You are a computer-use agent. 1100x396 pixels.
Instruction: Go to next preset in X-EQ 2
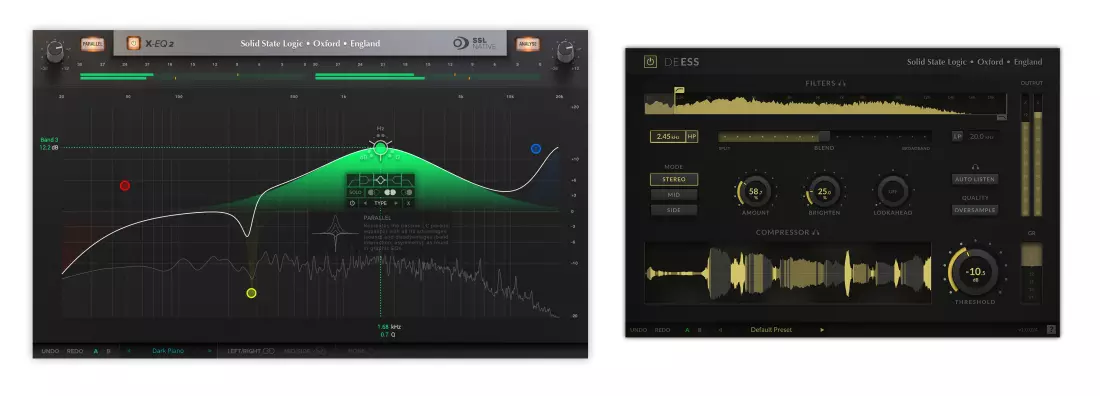pos(210,350)
